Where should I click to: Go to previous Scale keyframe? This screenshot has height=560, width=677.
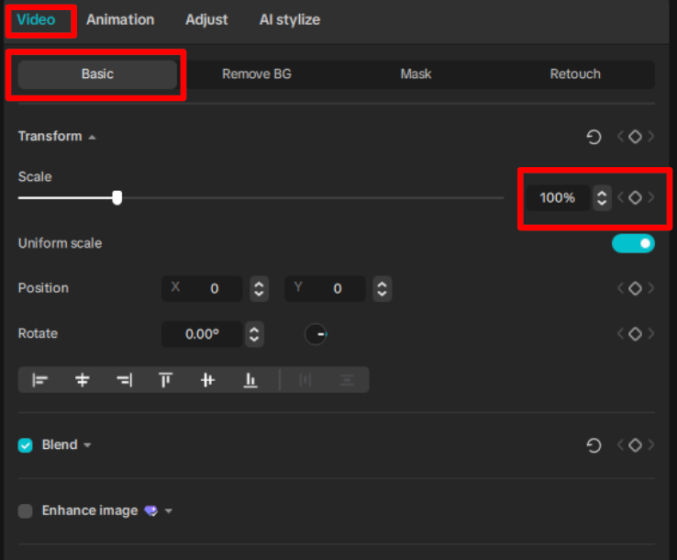pos(620,198)
